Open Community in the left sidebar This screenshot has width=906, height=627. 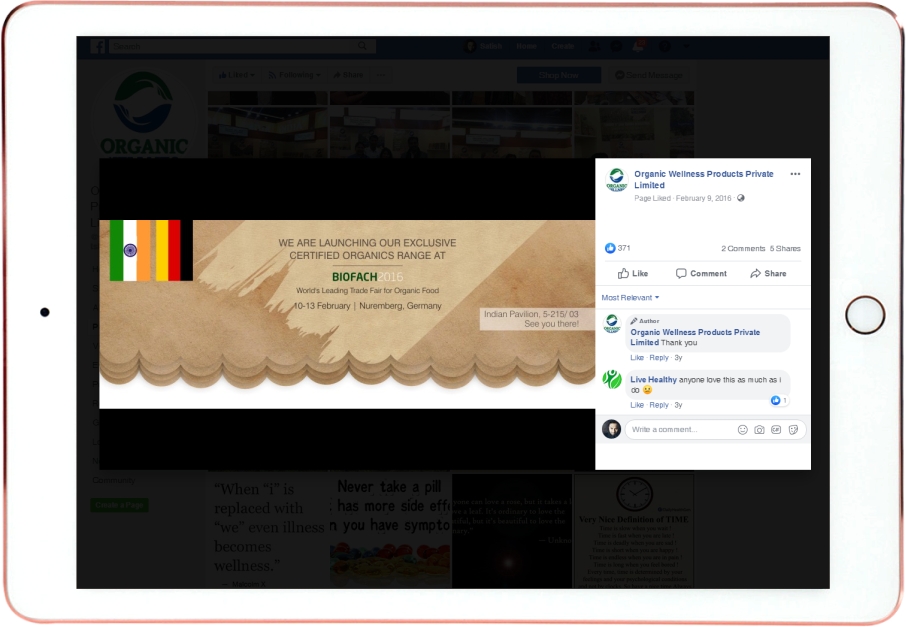pos(113,480)
